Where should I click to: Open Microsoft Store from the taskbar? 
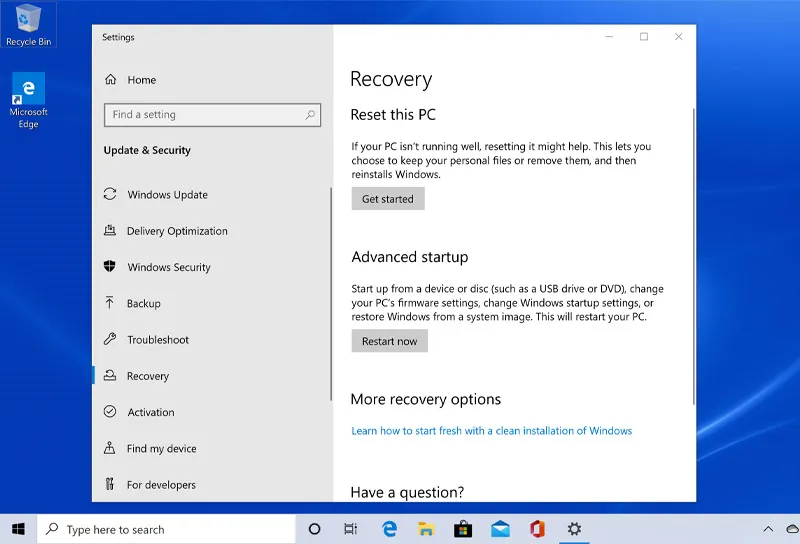tap(462, 529)
